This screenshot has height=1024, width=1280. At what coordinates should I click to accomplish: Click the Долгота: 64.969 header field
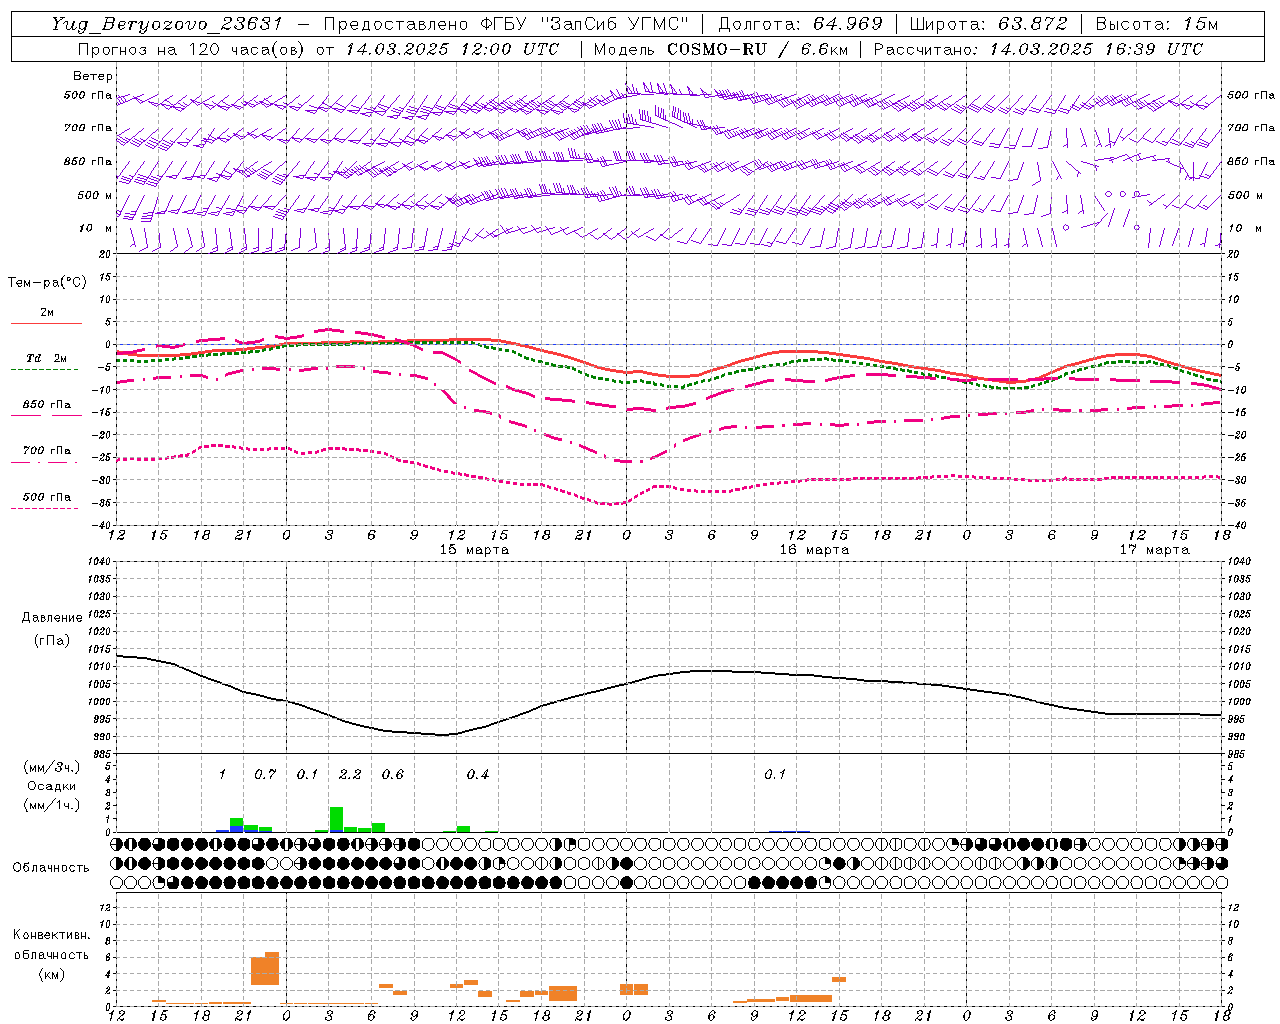click(x=800, y=24)
